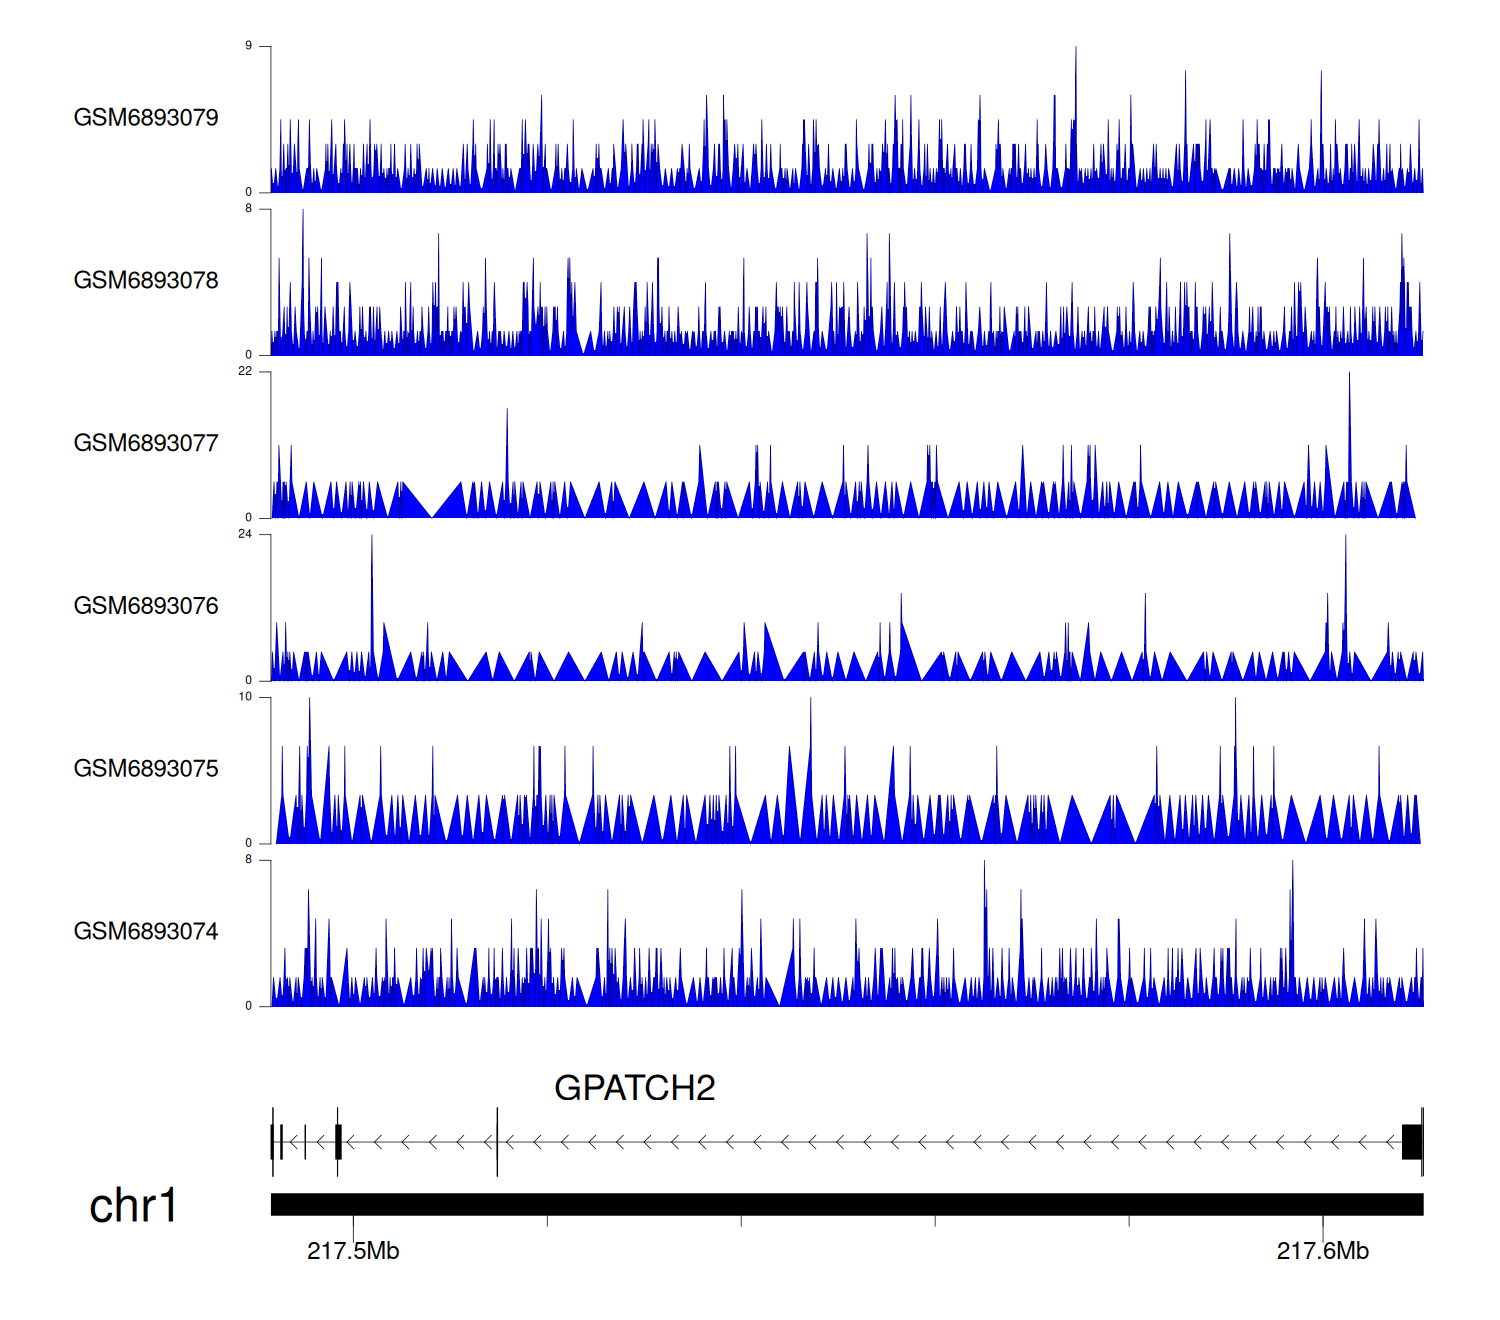The height and width of the screenshot is (1320, 1500).
Task: Select the GSM6893074 track name
Action: (x=146, y=932)
